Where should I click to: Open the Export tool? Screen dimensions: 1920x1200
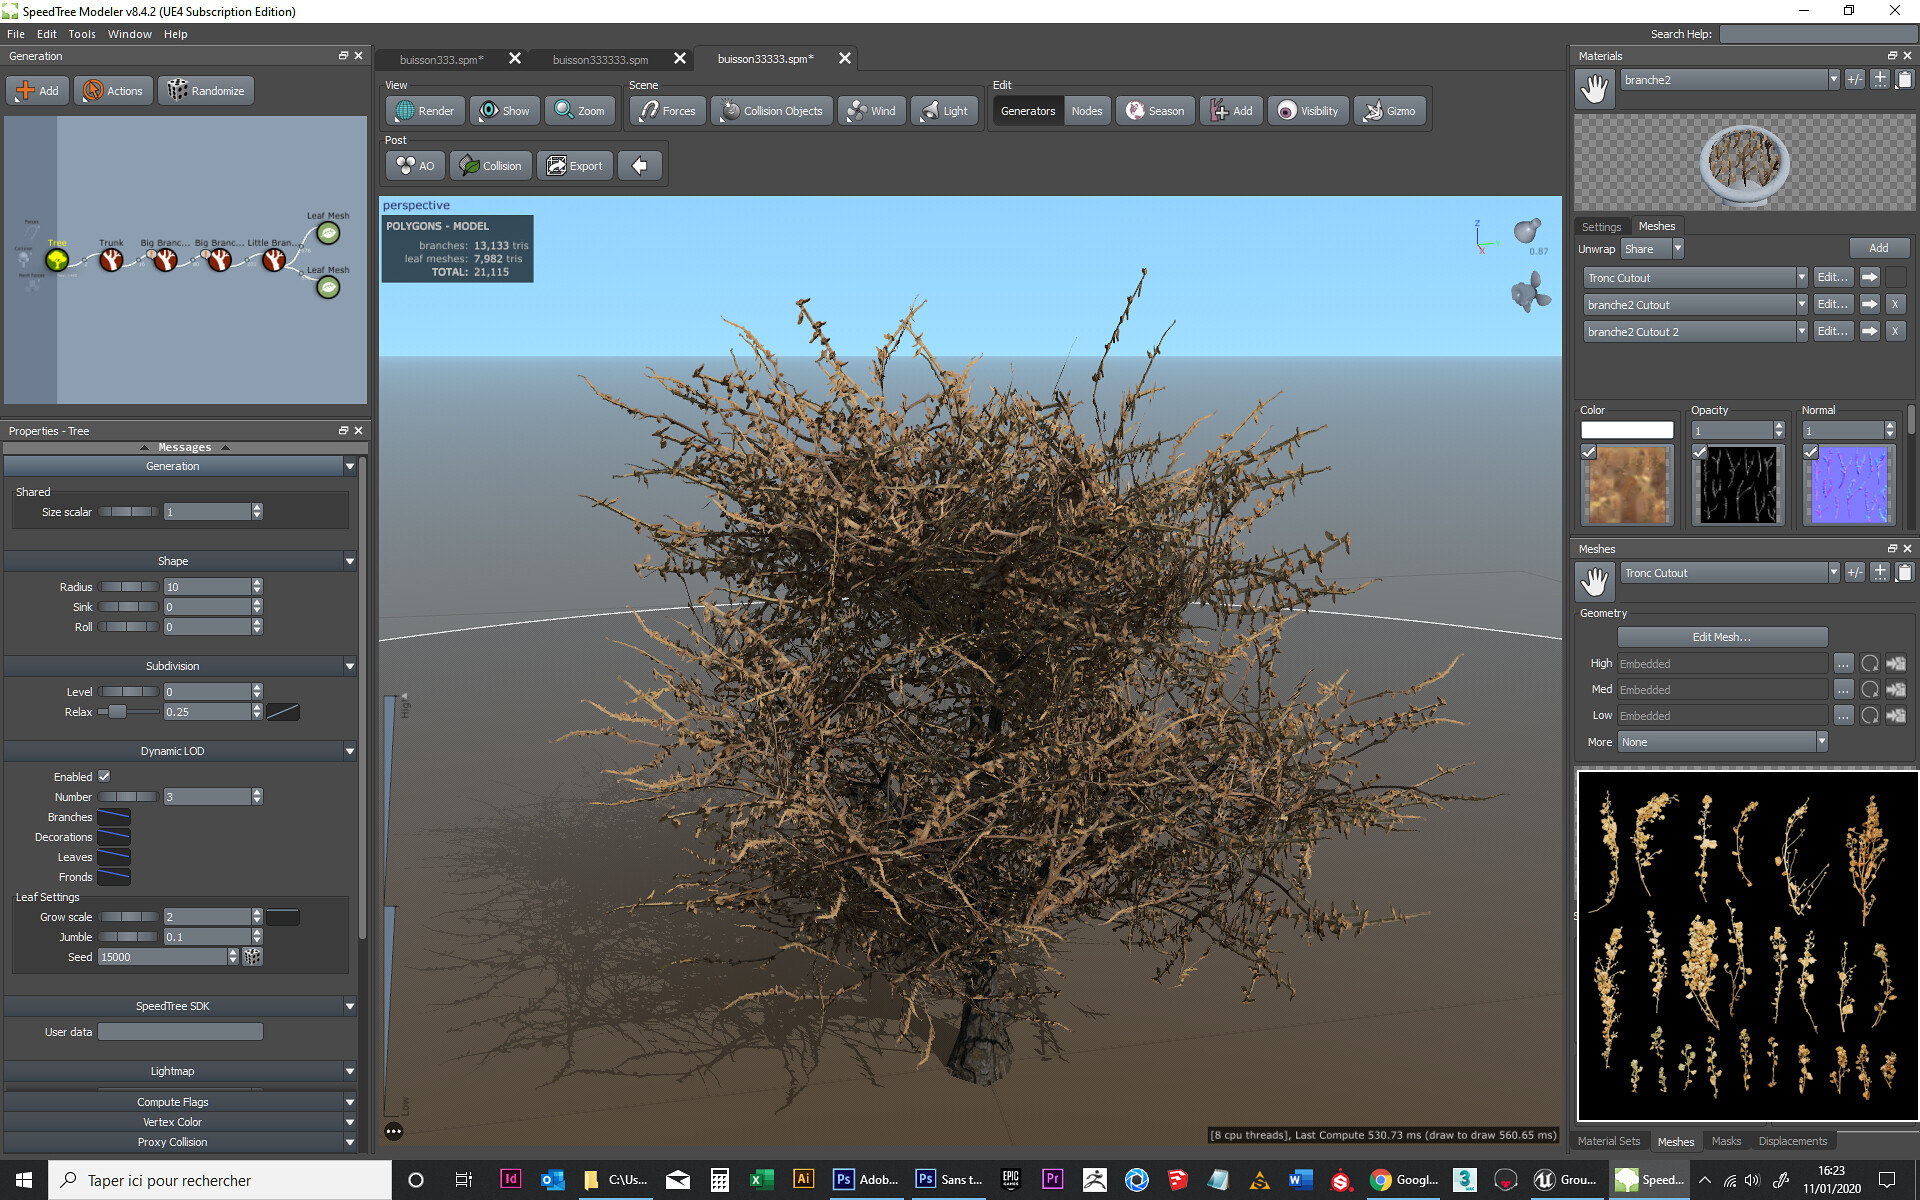574,165
